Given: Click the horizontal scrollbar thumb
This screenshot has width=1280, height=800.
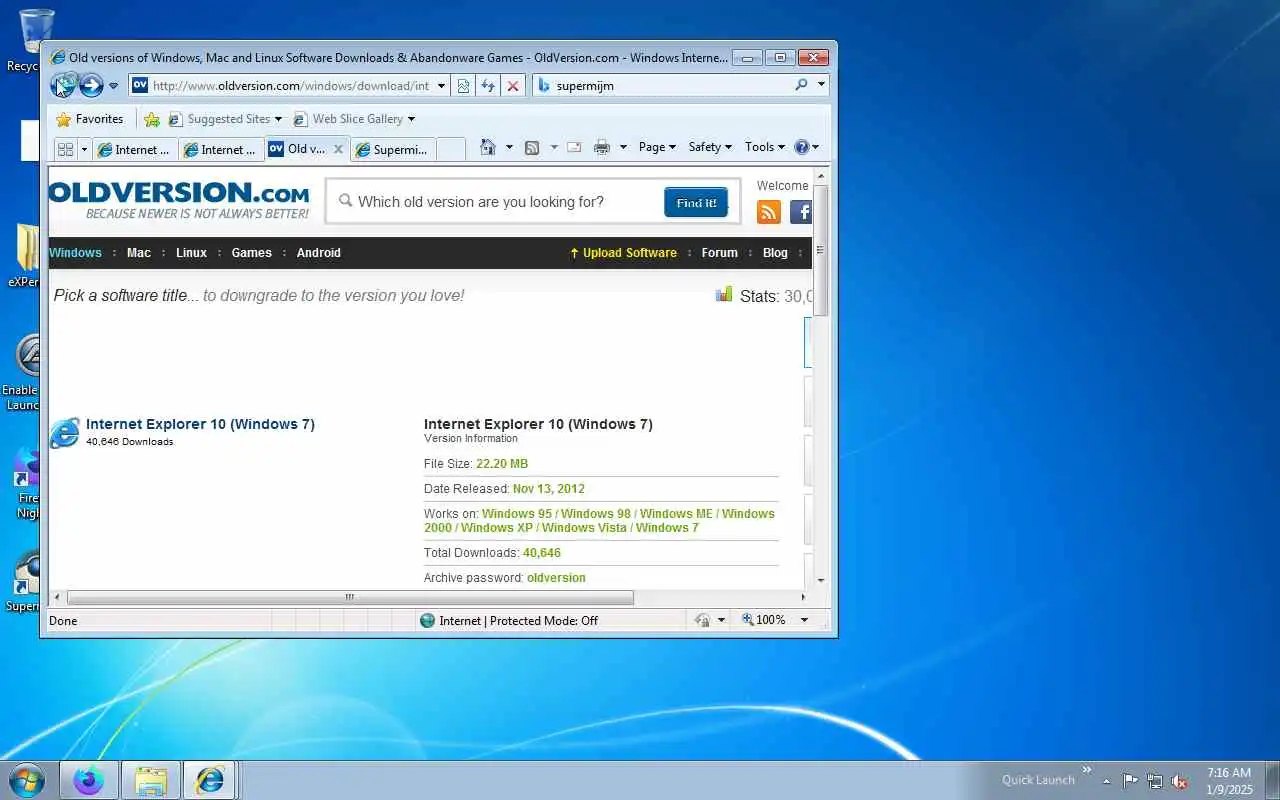Looking at the screenshot, I should pos(350,597).
